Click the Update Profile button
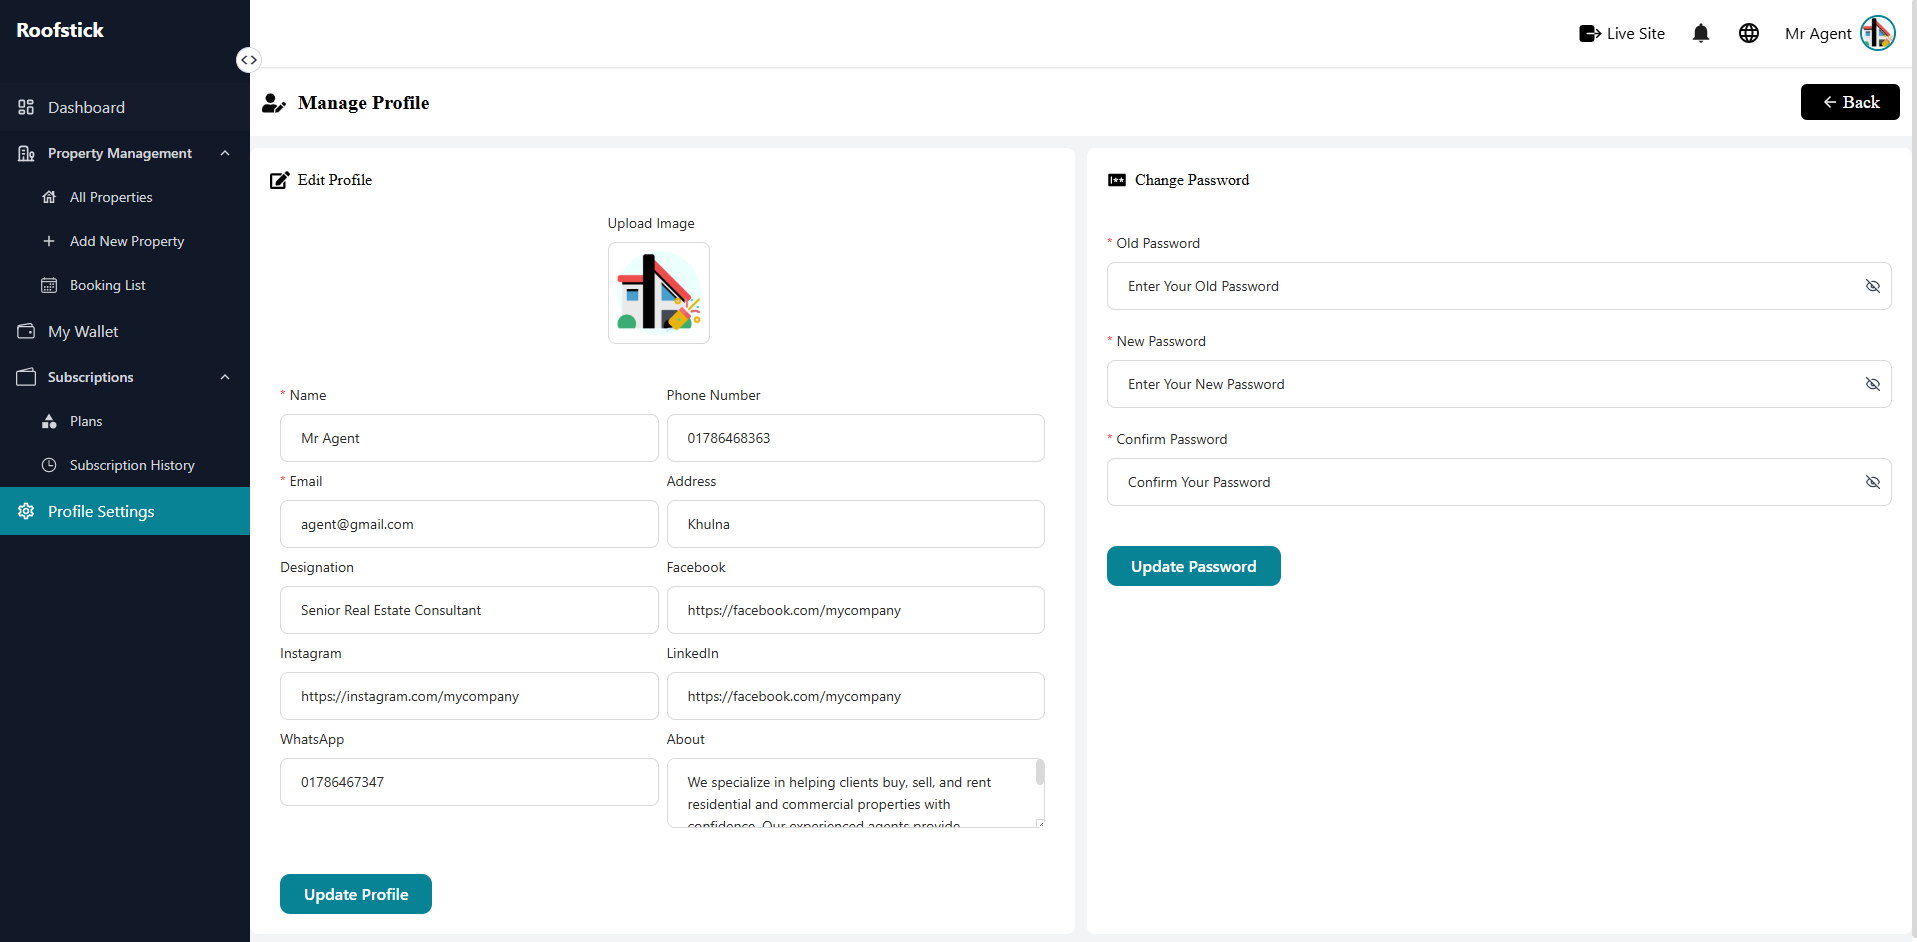The width and height of the screenshot is (1917, 942). point(356,894)
